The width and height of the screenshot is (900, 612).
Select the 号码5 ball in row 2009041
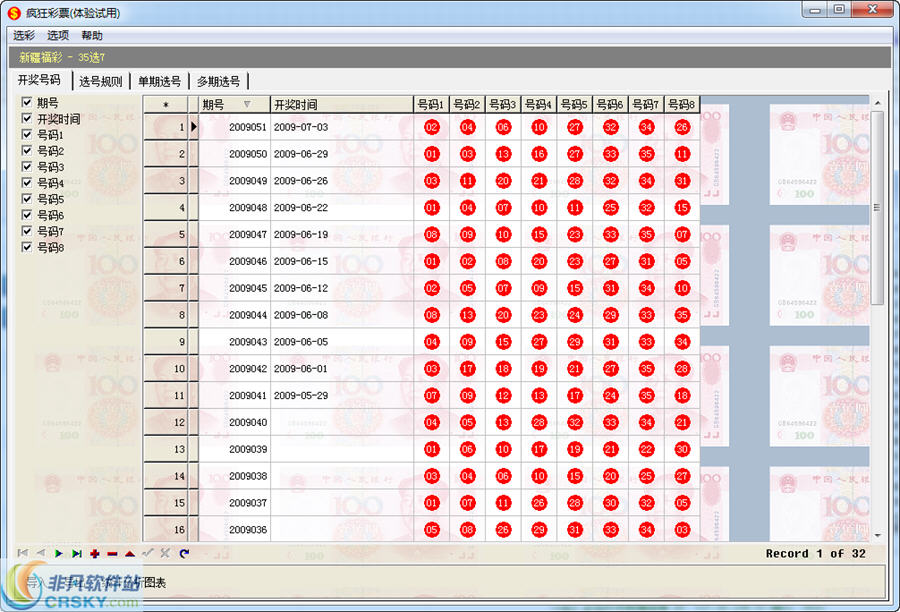coord(575,396)
